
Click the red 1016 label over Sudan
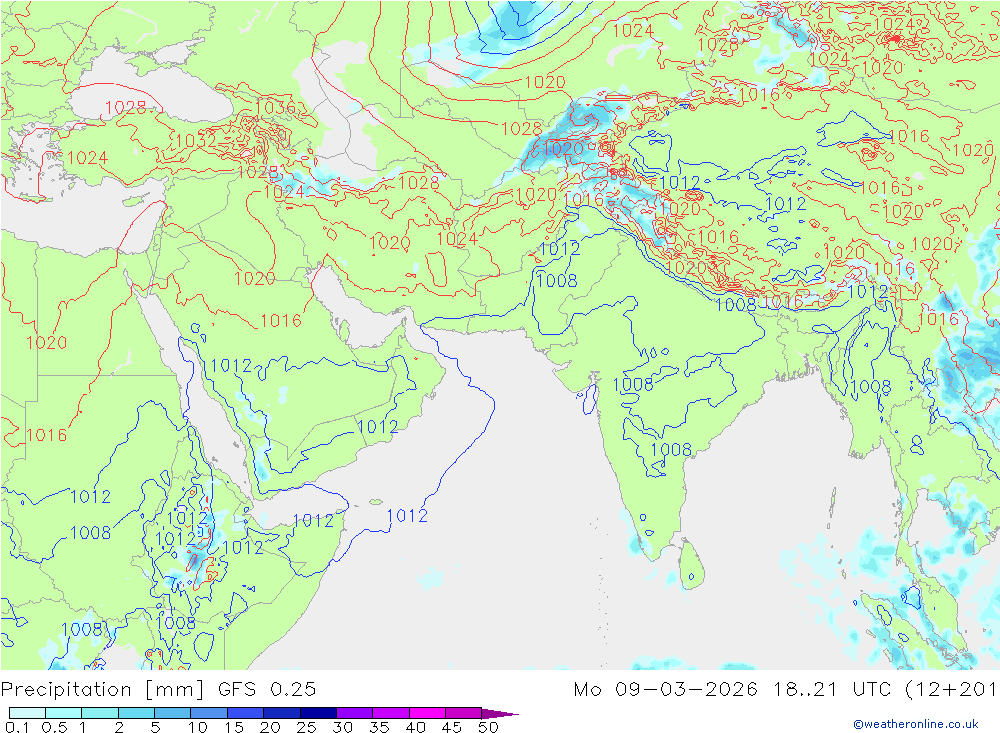[x=47, y=435]
